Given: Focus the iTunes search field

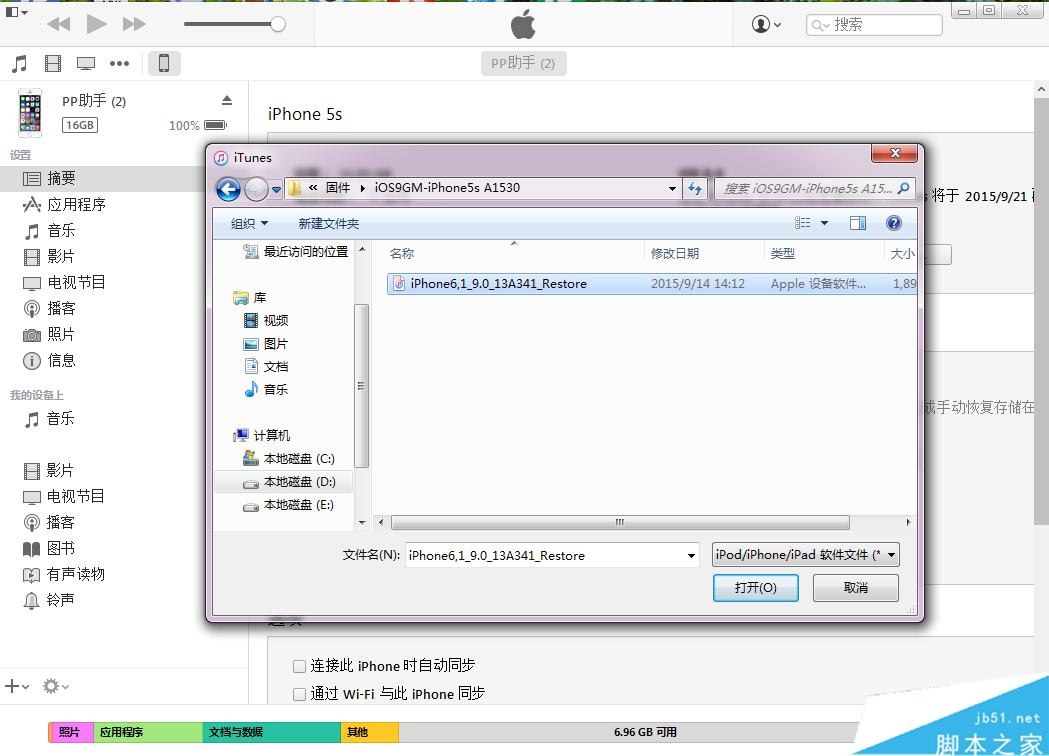Looking at the screenshot, I should [874, 25].
